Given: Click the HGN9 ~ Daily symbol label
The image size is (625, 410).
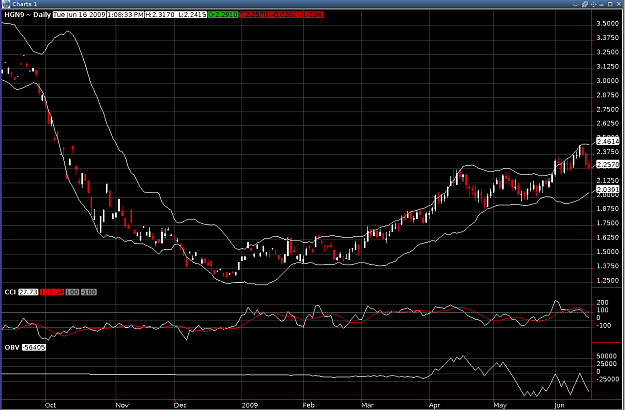Looking at the screenshot, I should click(28, 15).
